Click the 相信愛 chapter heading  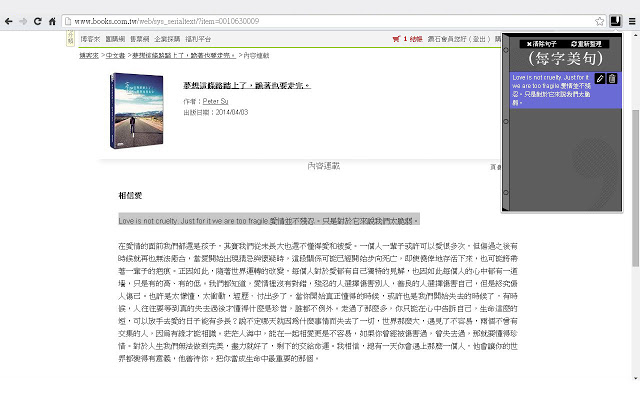pos(130,196)
